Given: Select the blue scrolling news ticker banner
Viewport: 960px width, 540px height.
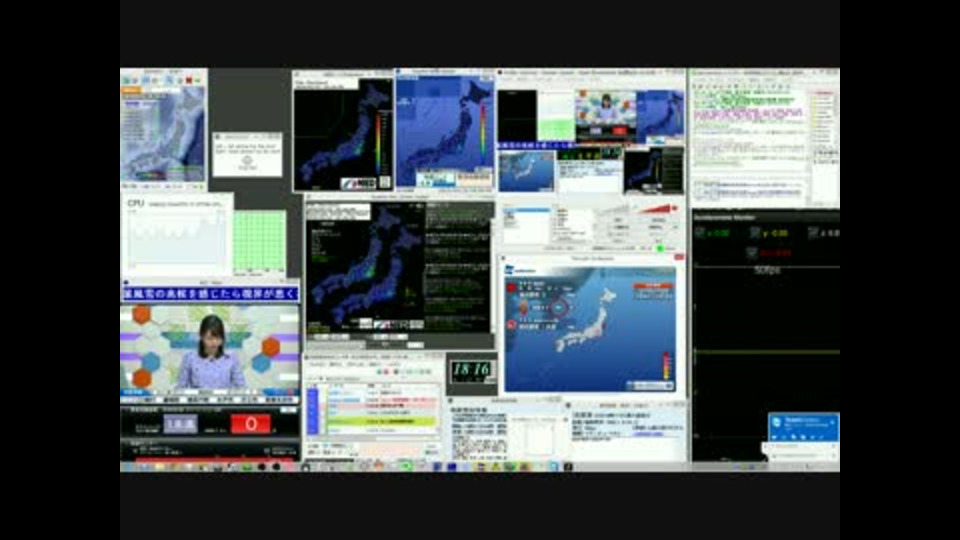Looking at the screenshot, I should 210,294.
